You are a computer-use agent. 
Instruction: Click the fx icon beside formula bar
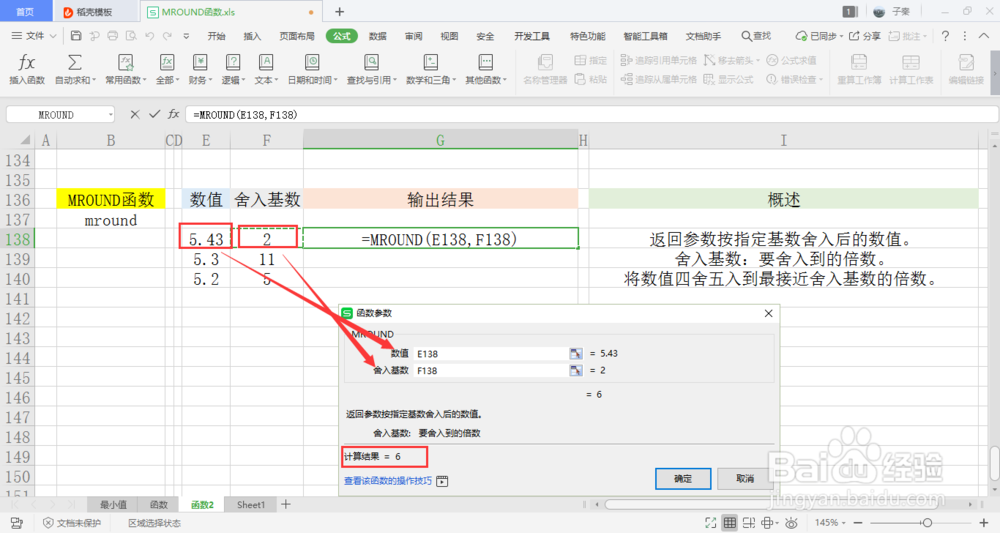pyautogui.click(x=173, y=114)
